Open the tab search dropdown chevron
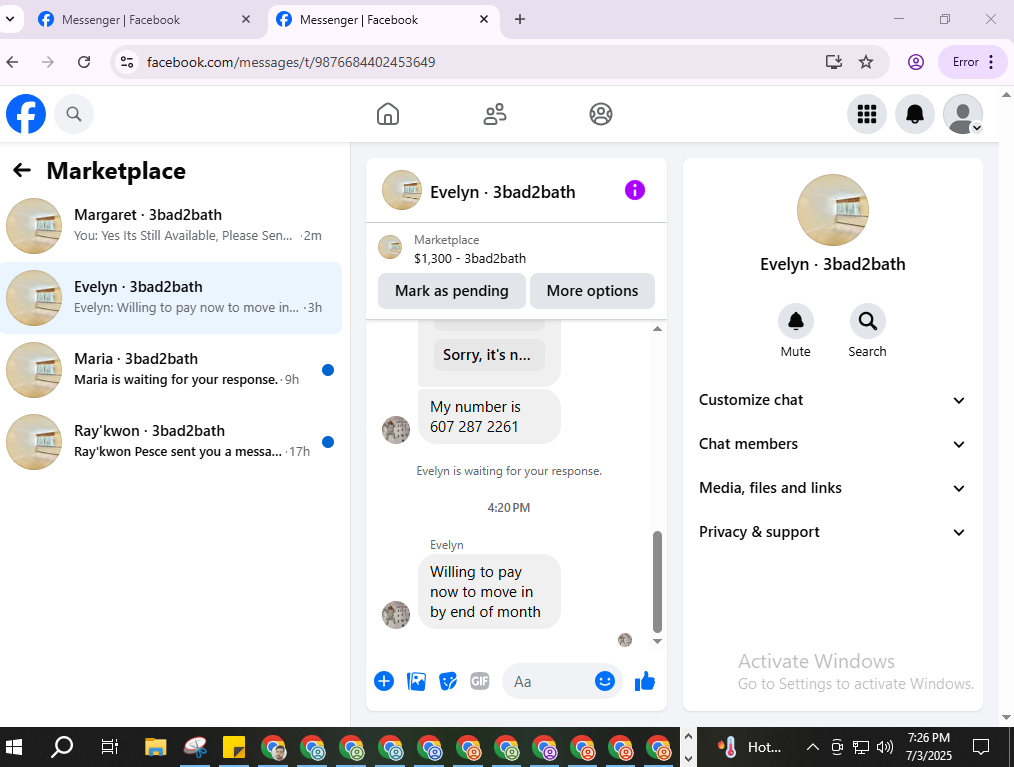This screenshot has height=767, width=1014. point(10,19)
